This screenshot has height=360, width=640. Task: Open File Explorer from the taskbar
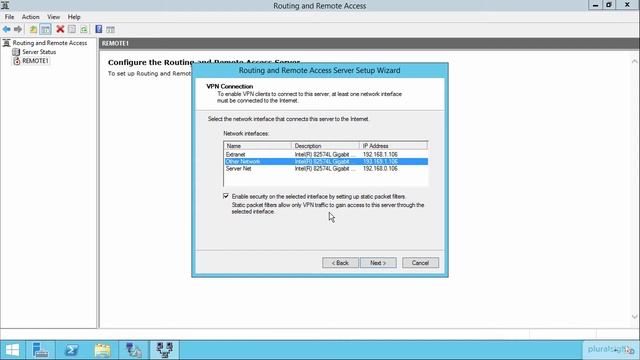pyautogui.click(x=102, y=350)
